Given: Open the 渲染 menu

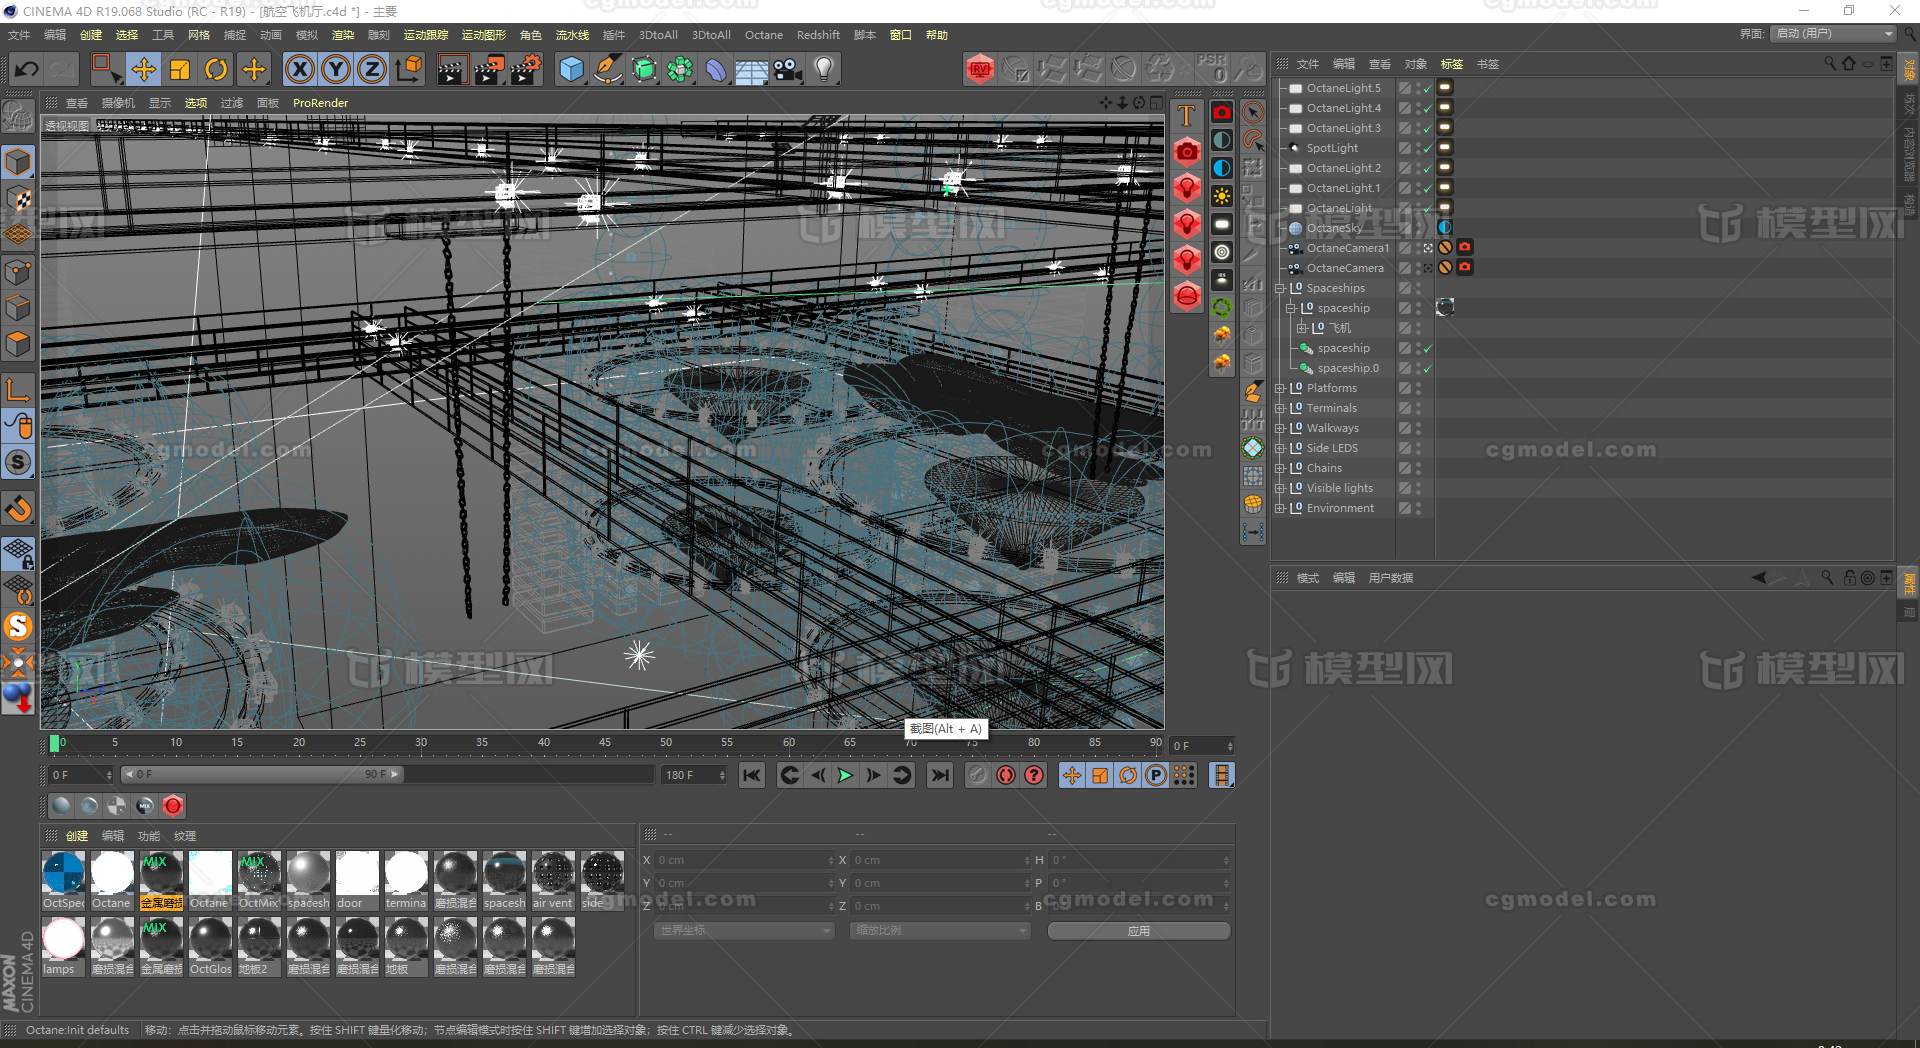Looking at the screenshot, I should (x=343, y=35).
